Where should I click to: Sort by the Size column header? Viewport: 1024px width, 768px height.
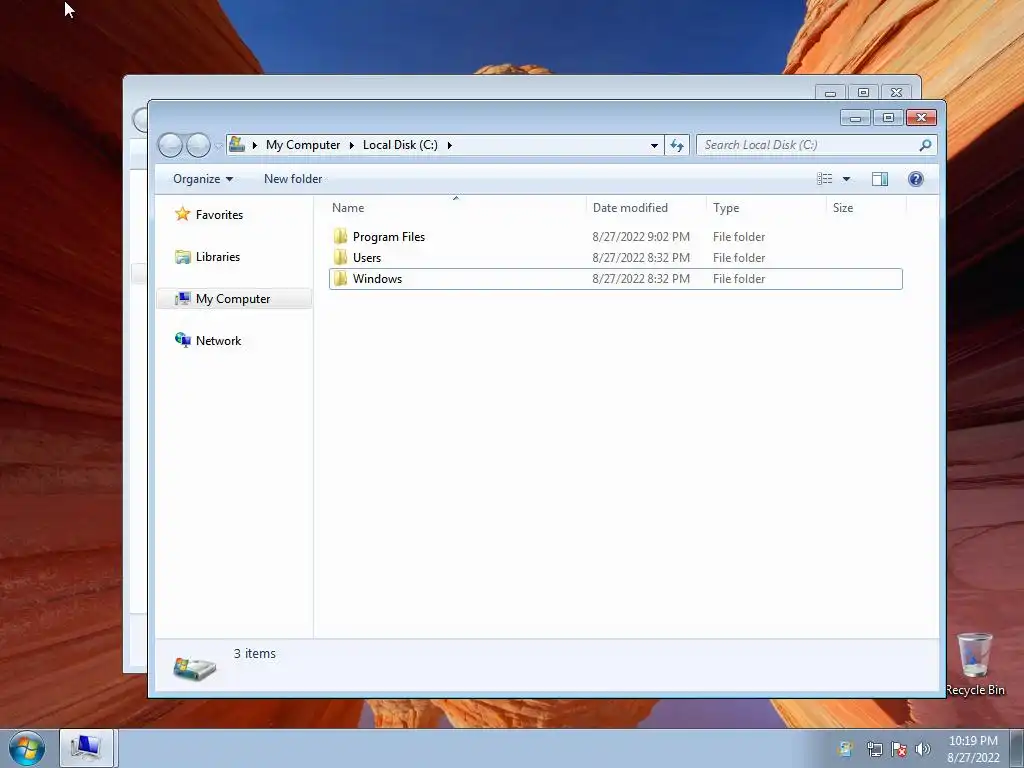[867, 208]
